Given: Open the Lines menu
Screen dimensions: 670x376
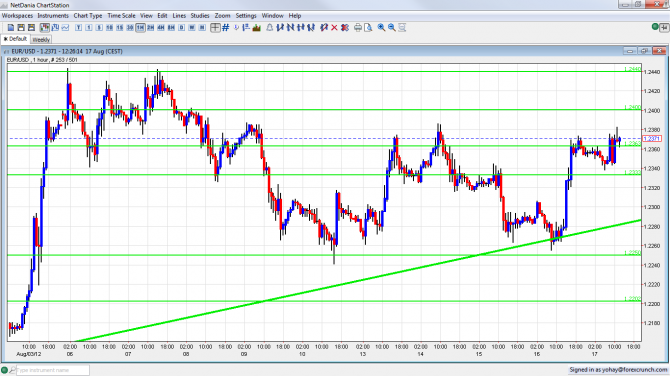Looking at the screenshot, I should click(179, 15).
